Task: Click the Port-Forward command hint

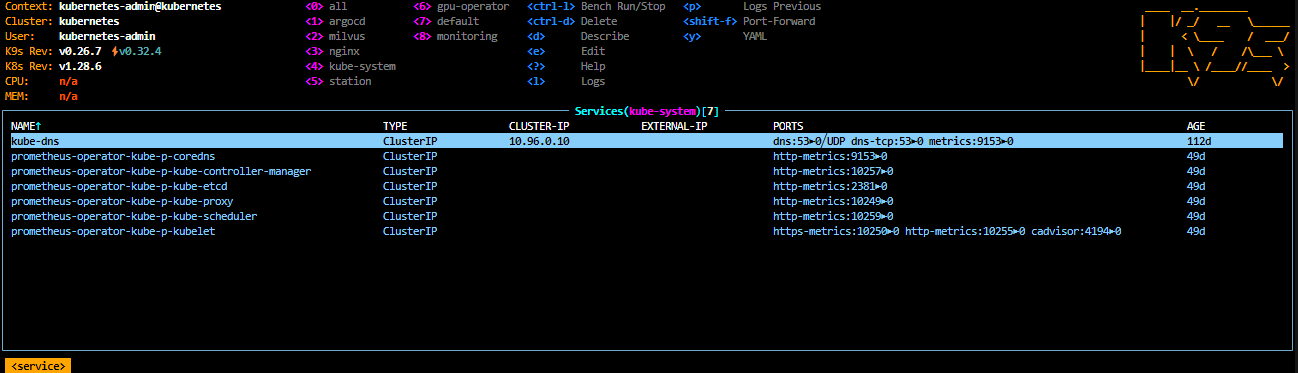Action: click(749, 21)
